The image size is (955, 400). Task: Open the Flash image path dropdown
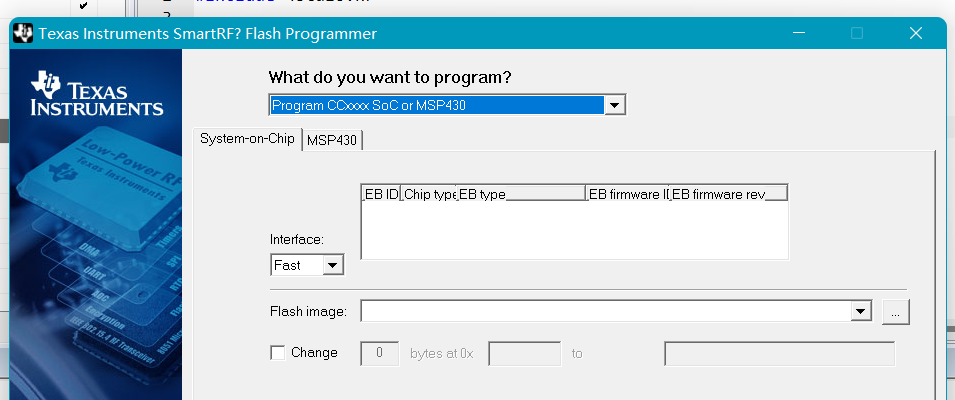click(x=859, y=312)
